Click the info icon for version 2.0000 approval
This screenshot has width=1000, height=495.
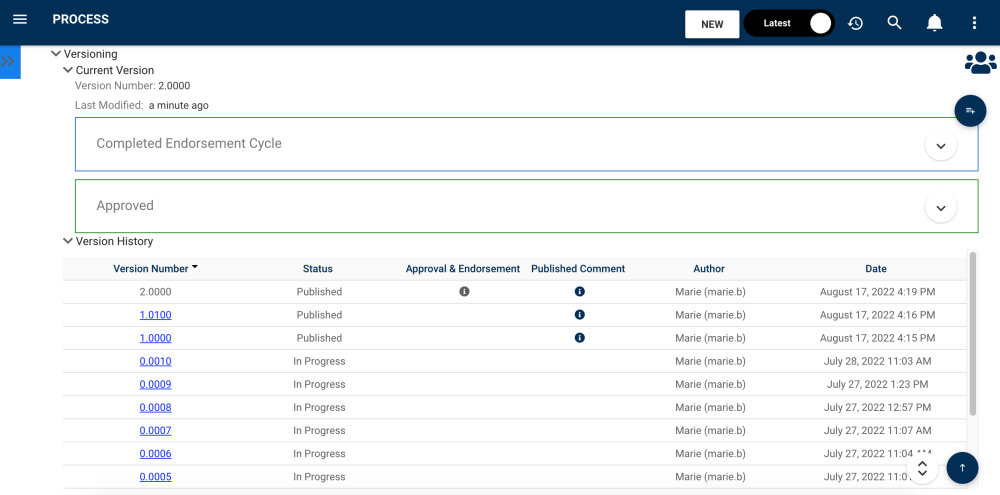tap(464, 292)
